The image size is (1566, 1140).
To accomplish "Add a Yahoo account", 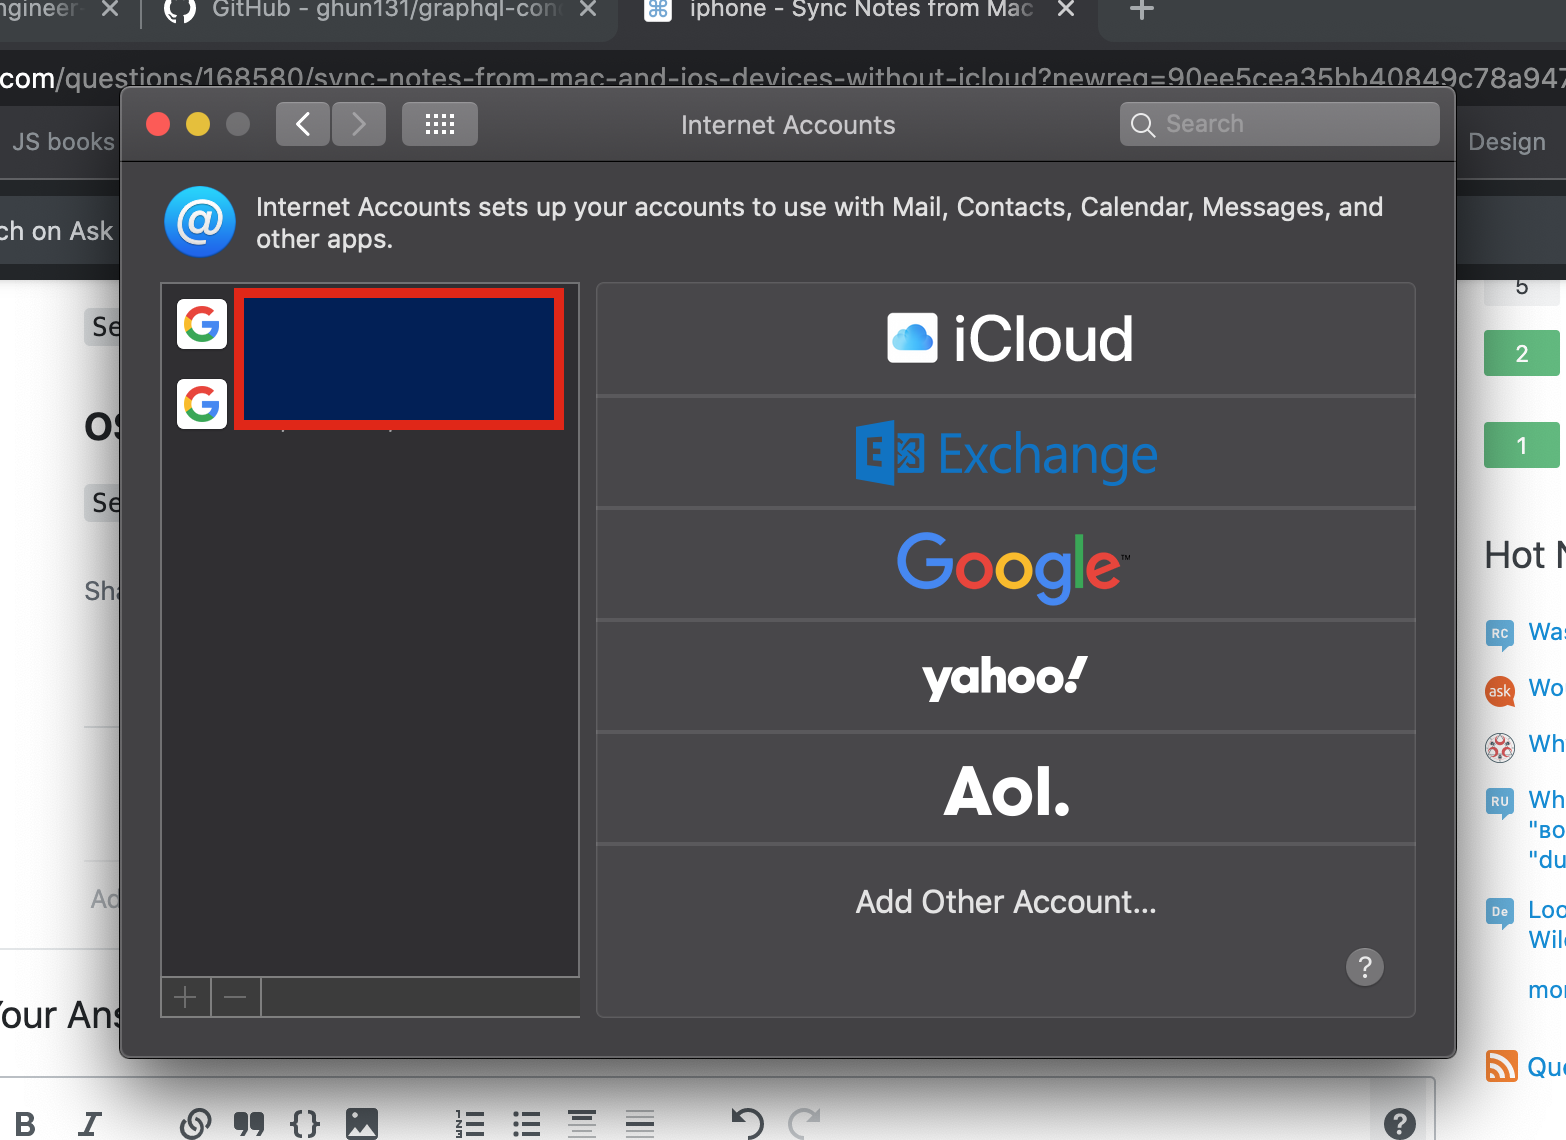I will [1006, 677].
